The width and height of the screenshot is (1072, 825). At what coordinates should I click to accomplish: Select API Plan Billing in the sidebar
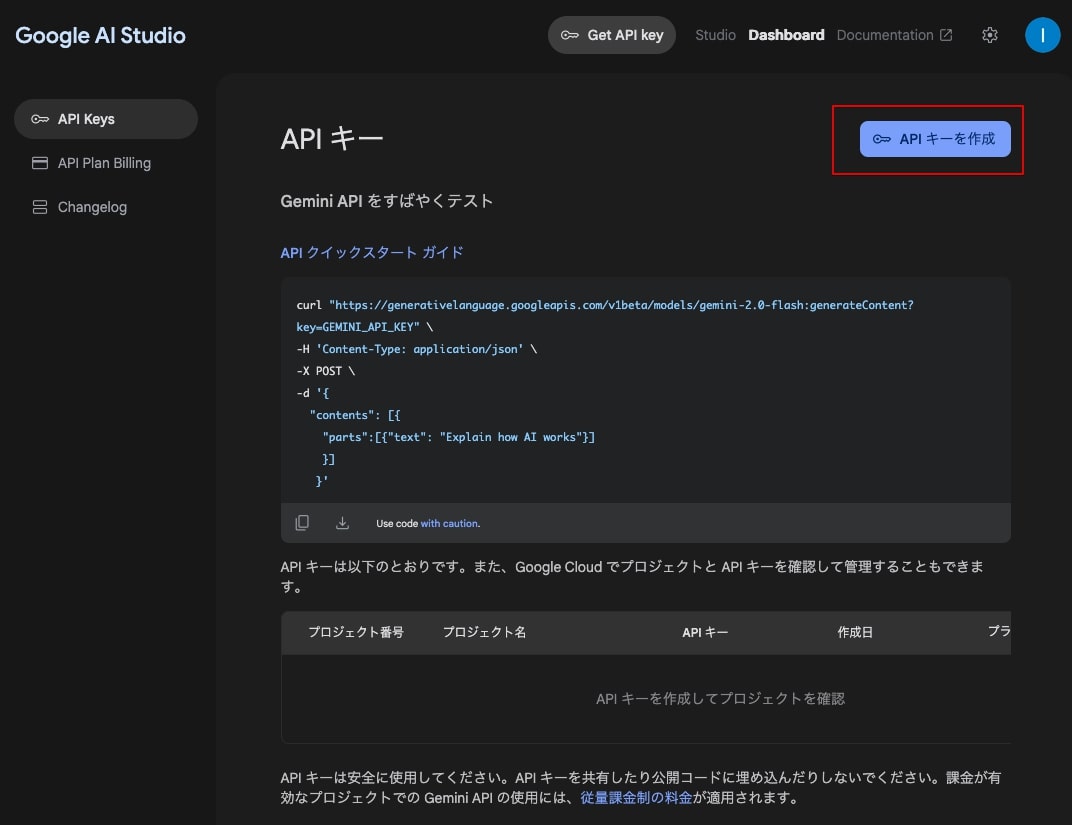click(x=104, y=163)
